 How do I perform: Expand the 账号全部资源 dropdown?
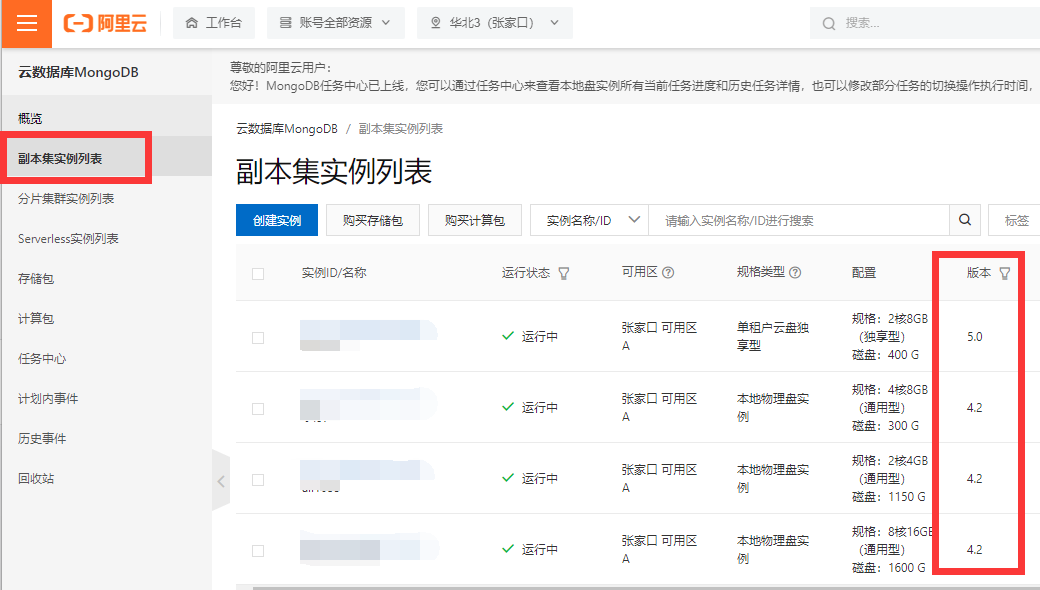pyautogui.click(x=335, y=23)
